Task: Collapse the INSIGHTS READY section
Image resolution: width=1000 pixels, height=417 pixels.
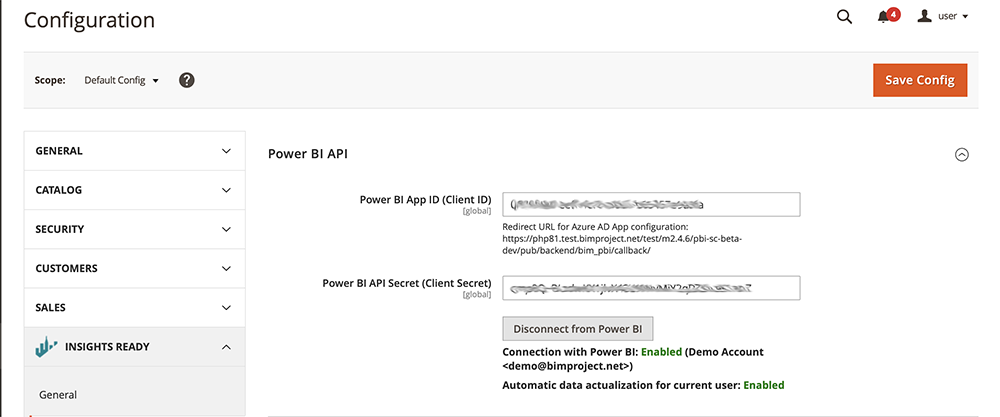Action: 135,347
